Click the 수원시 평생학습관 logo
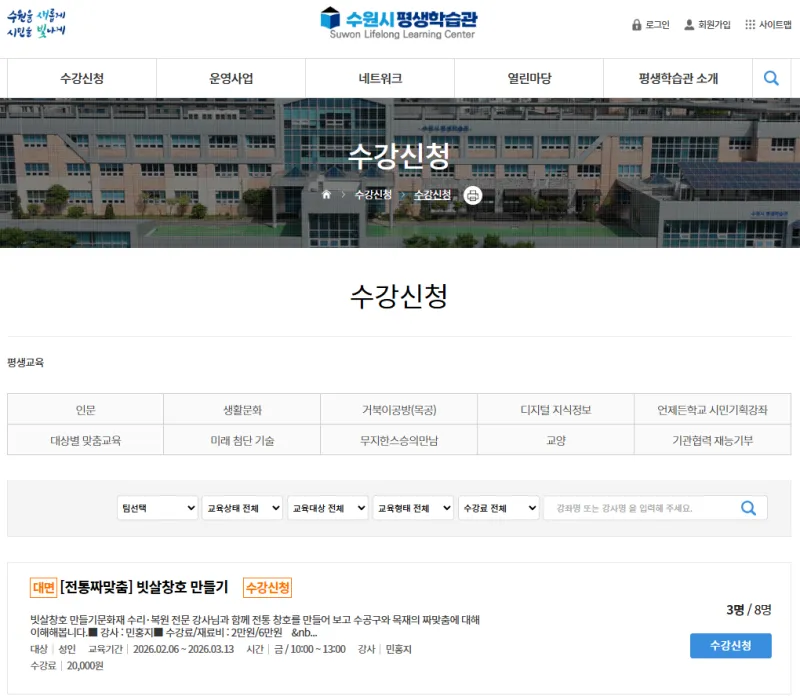 tap(399, 22)
